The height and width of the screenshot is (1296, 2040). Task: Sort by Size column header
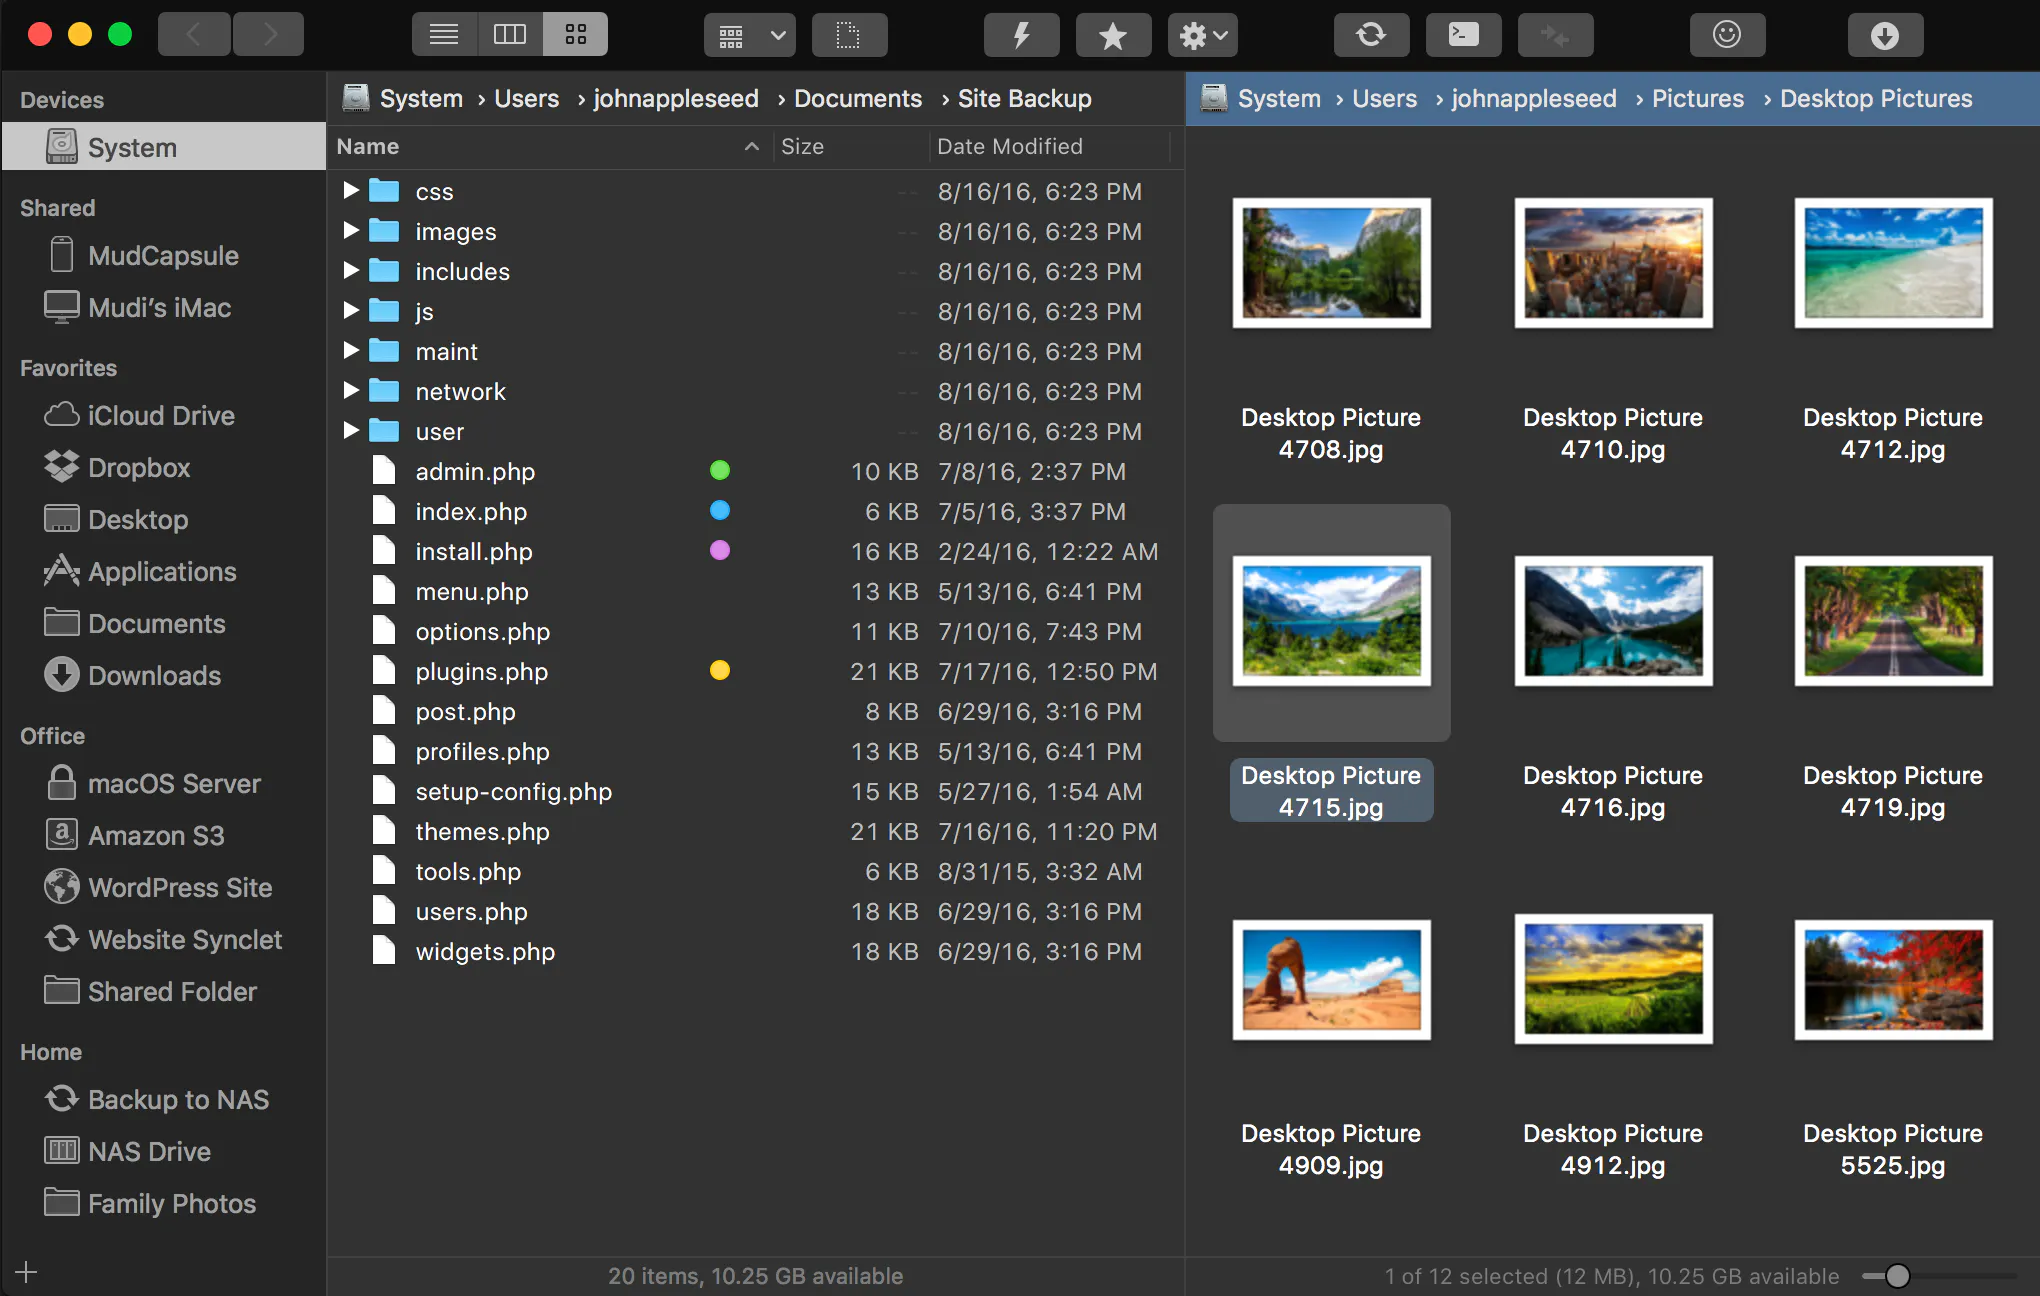click(x=851, y=147)
